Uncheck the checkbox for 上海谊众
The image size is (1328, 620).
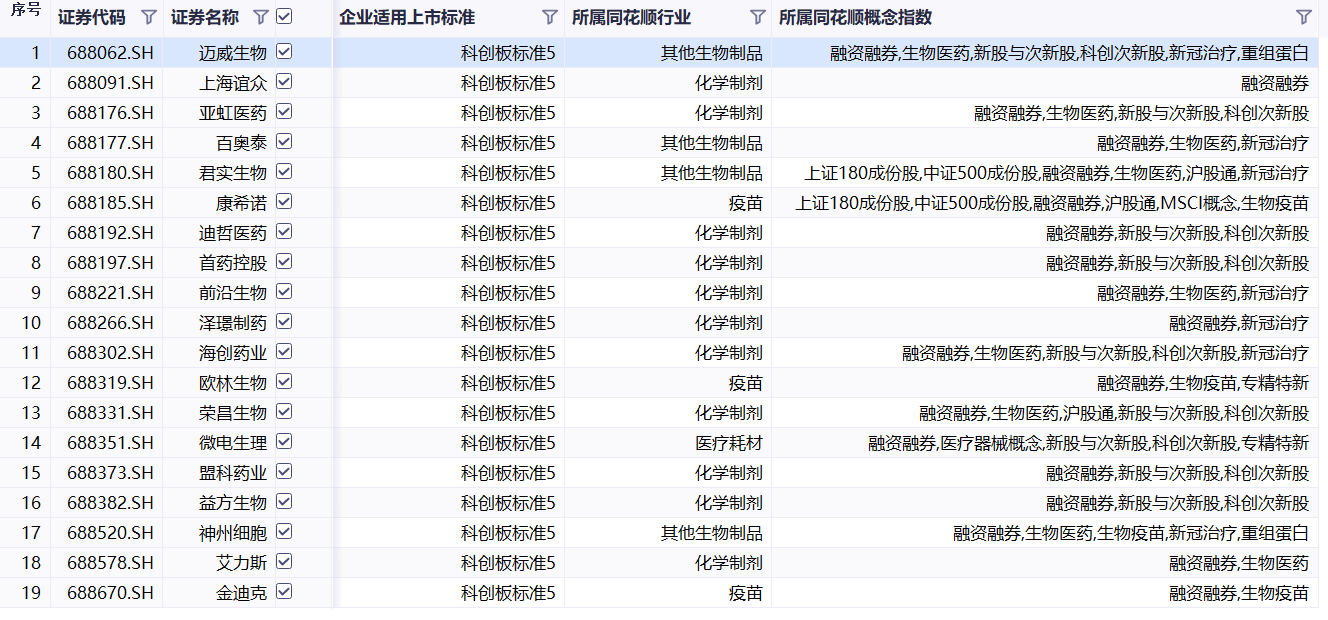tap(284, 82)
